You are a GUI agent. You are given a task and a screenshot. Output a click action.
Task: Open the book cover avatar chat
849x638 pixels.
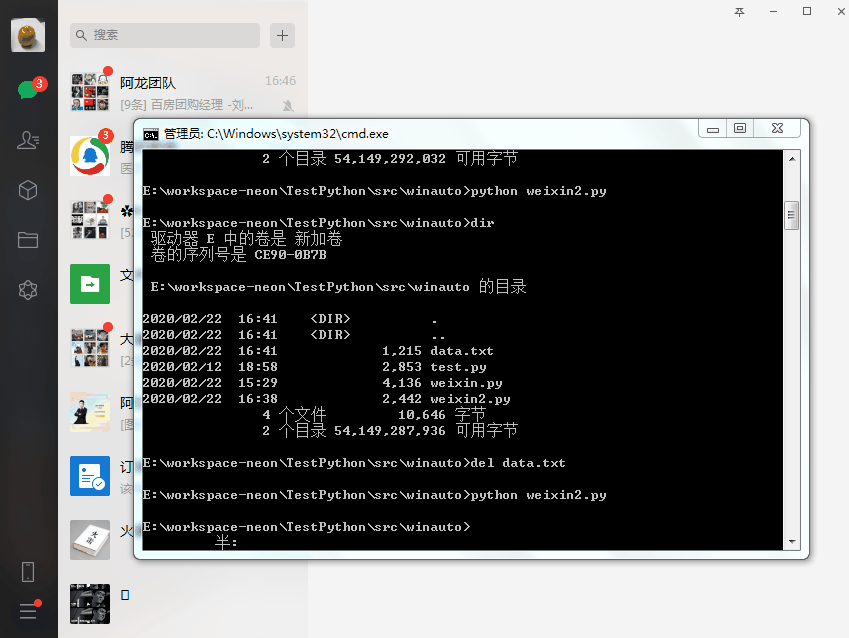[x=90, y=540]
